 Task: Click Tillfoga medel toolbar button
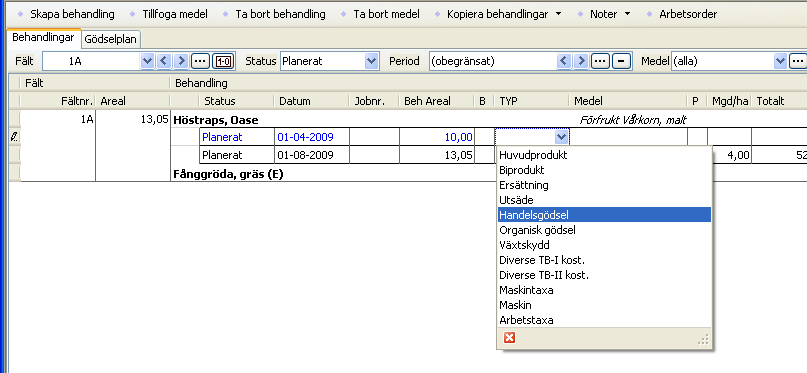pos(169,14)
